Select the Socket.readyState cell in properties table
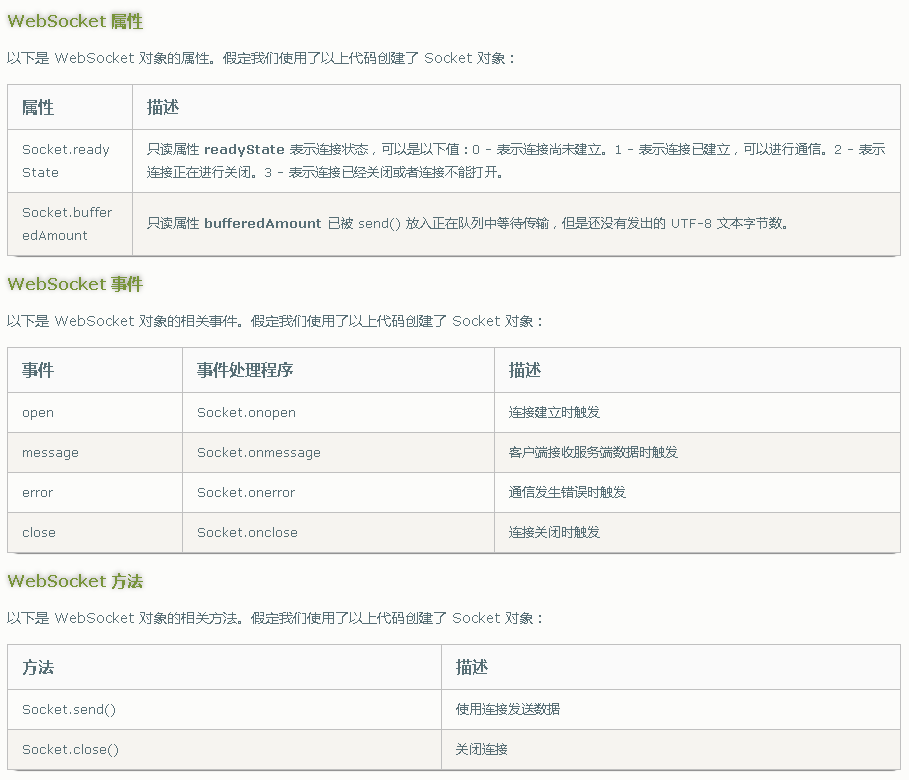Image resolution: width=909 pixels, height=780 pixels. pos(66,161)
